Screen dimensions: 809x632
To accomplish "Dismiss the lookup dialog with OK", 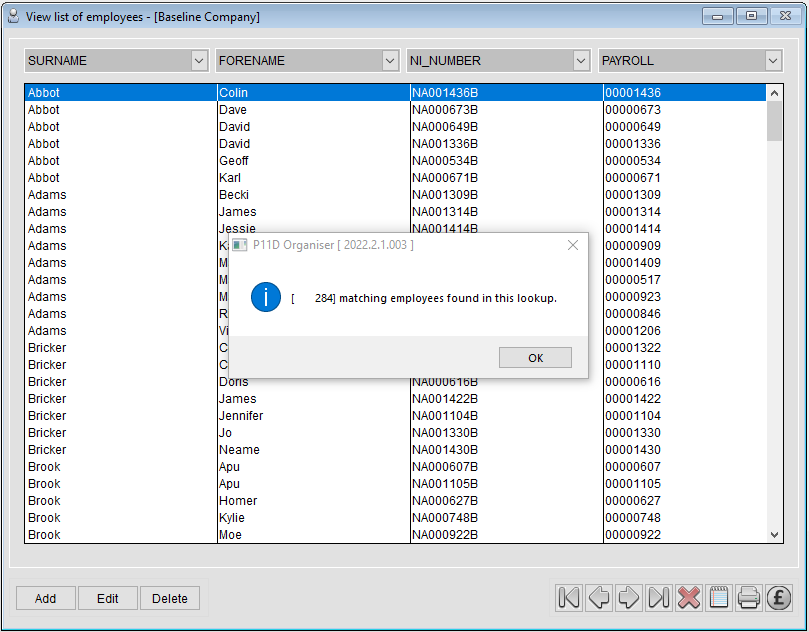I will pyautogui.click(x=535, y=357).
